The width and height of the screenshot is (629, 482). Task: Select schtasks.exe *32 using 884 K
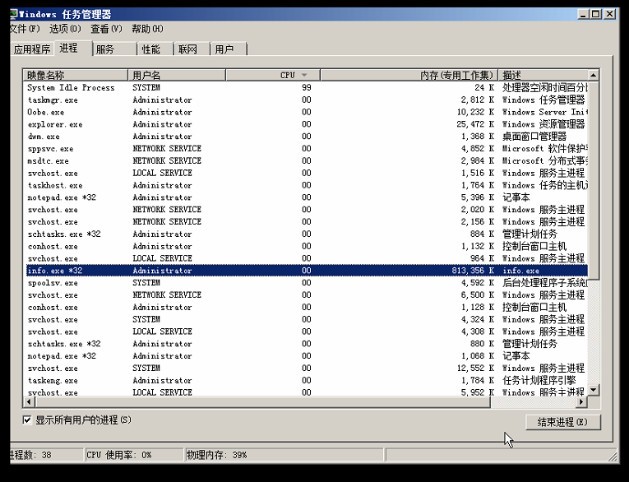click(306, 234)
